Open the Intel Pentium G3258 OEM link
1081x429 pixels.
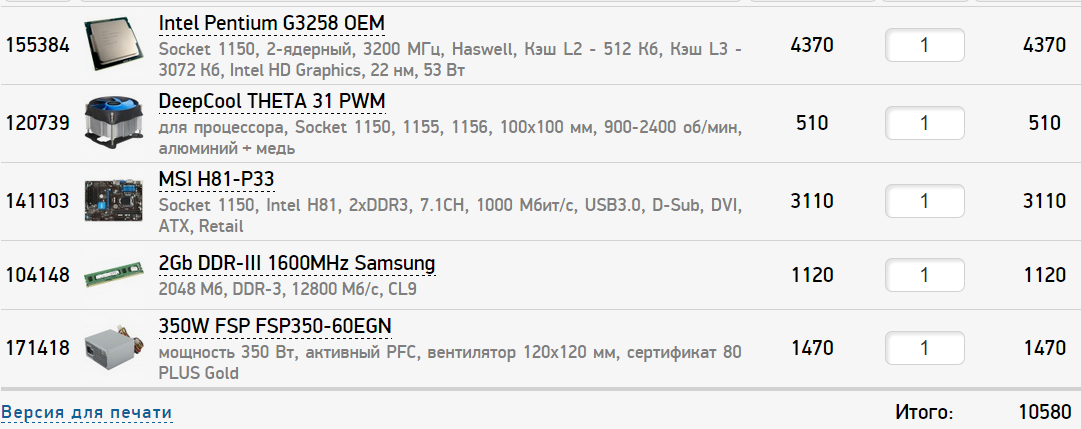click(x=271, y=23)
